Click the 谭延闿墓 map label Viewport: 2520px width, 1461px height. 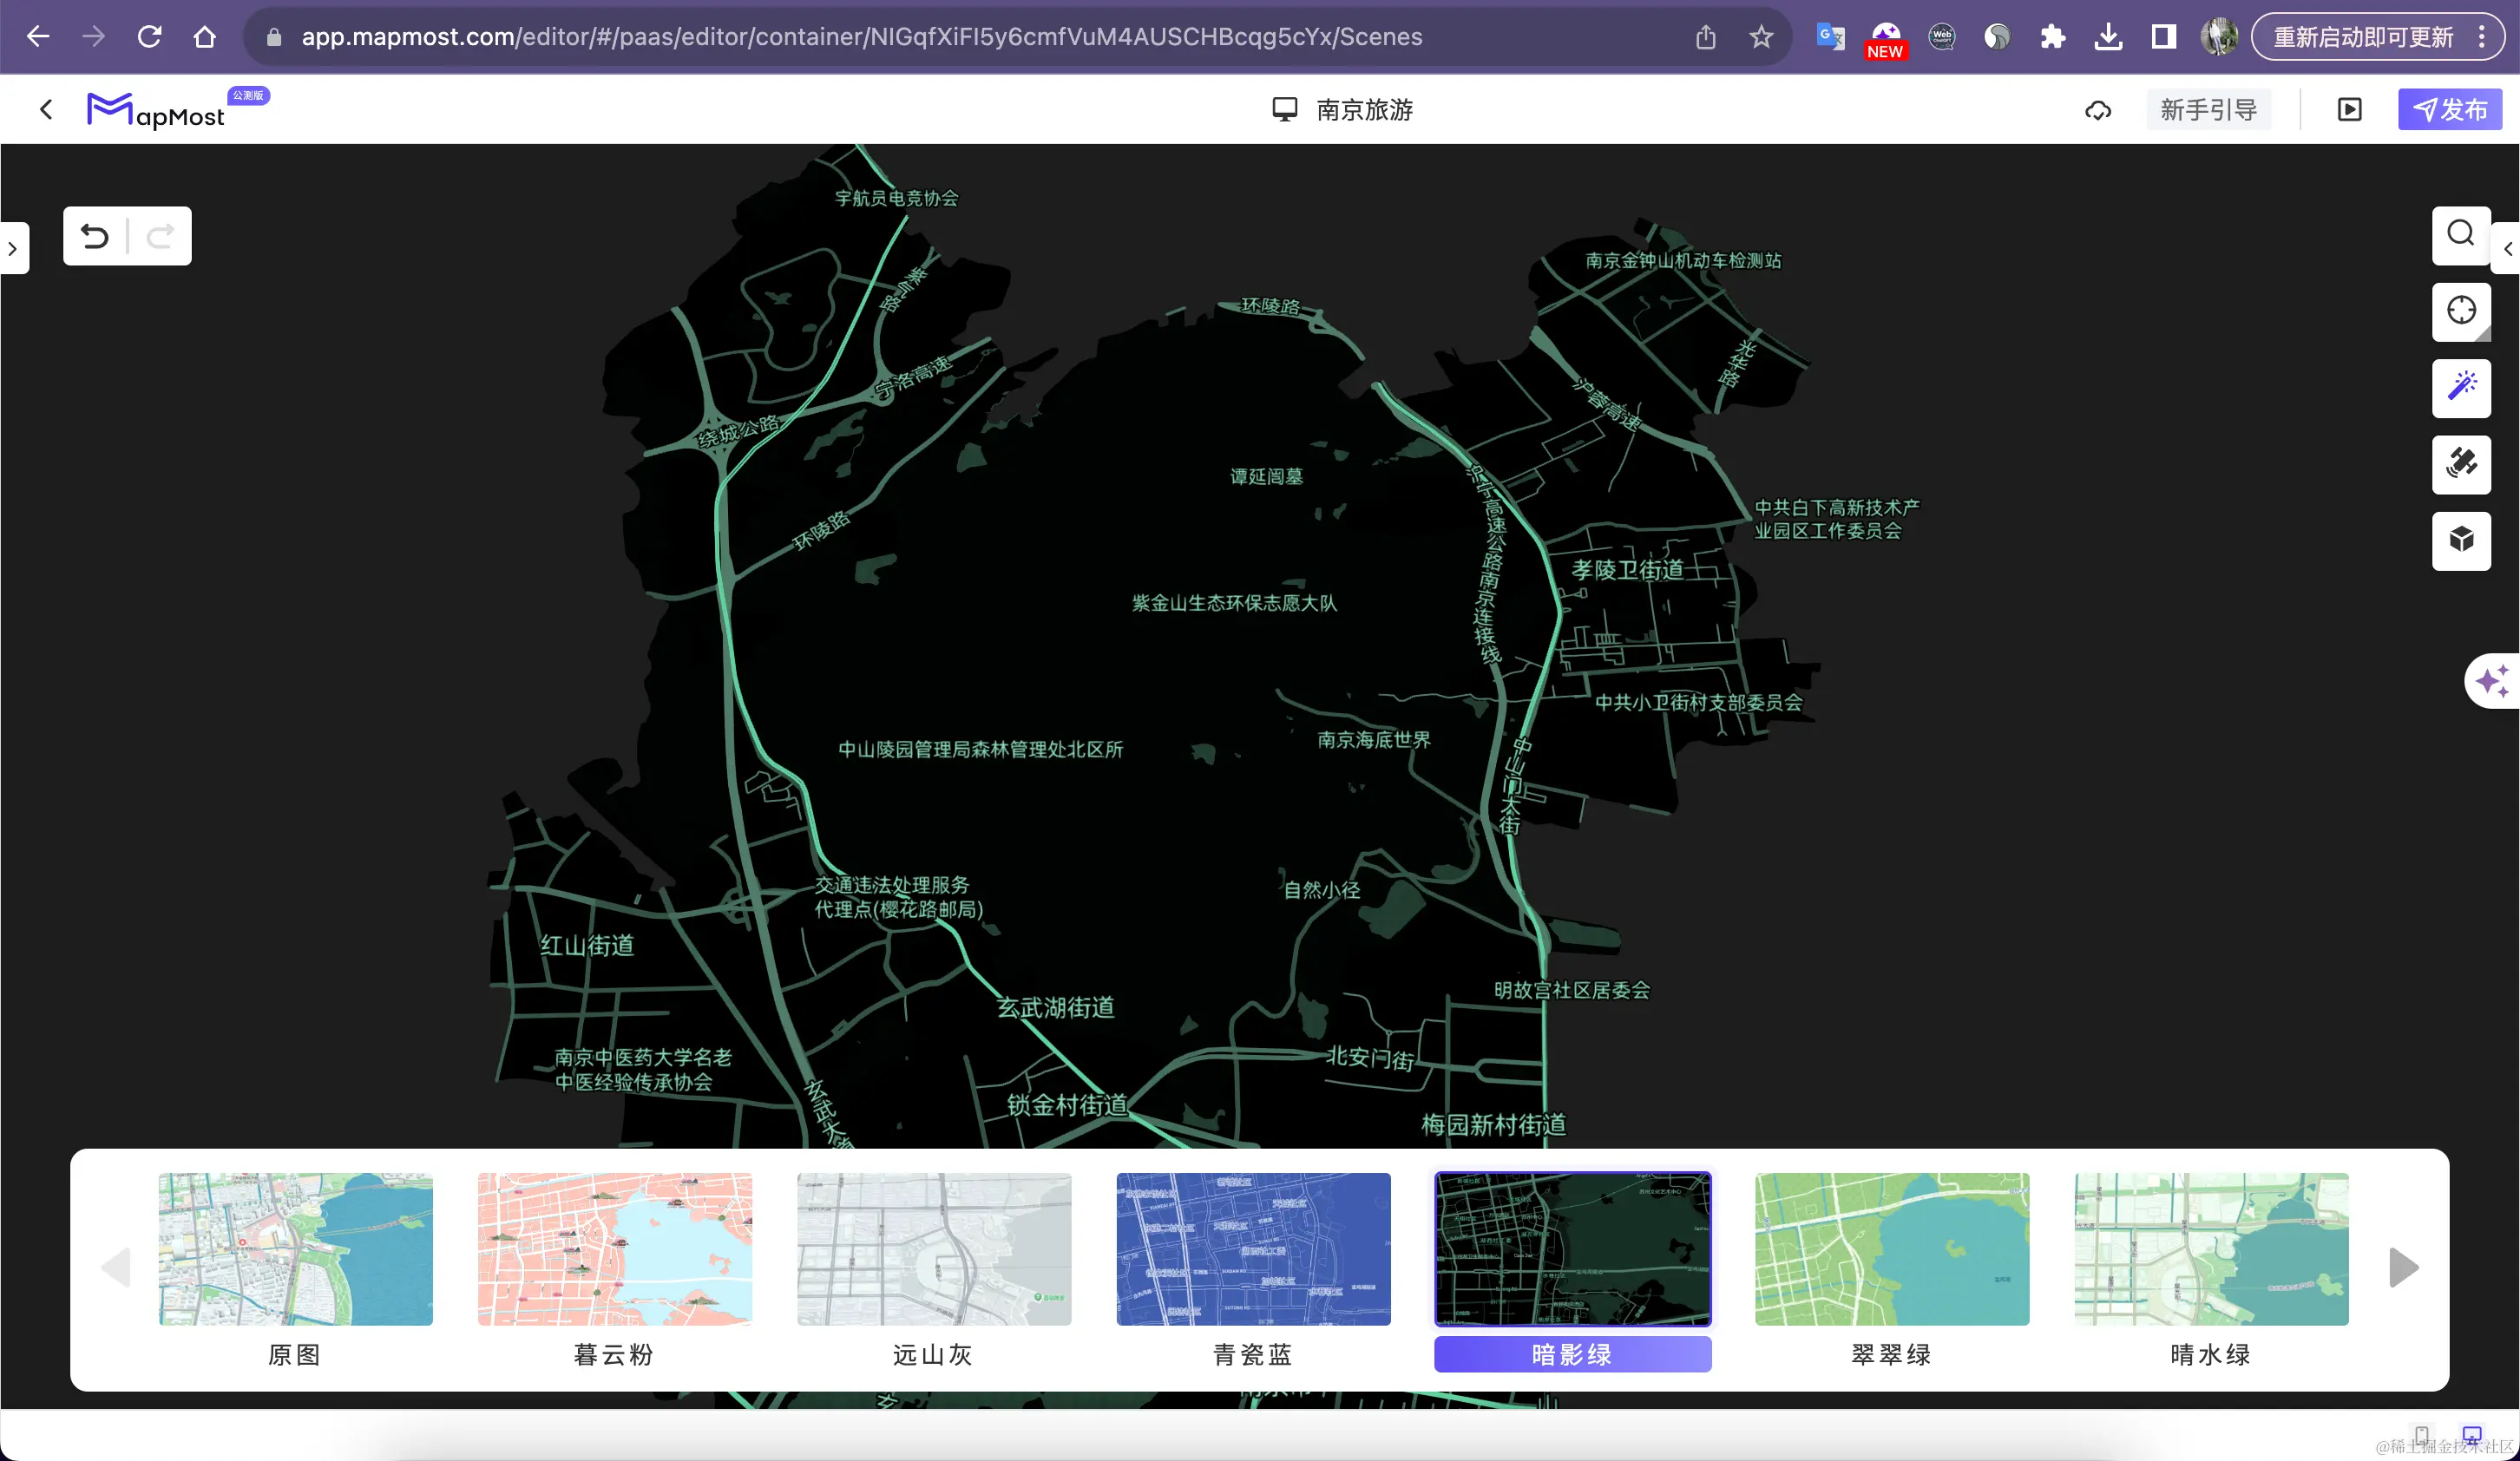pos(1266,476)
